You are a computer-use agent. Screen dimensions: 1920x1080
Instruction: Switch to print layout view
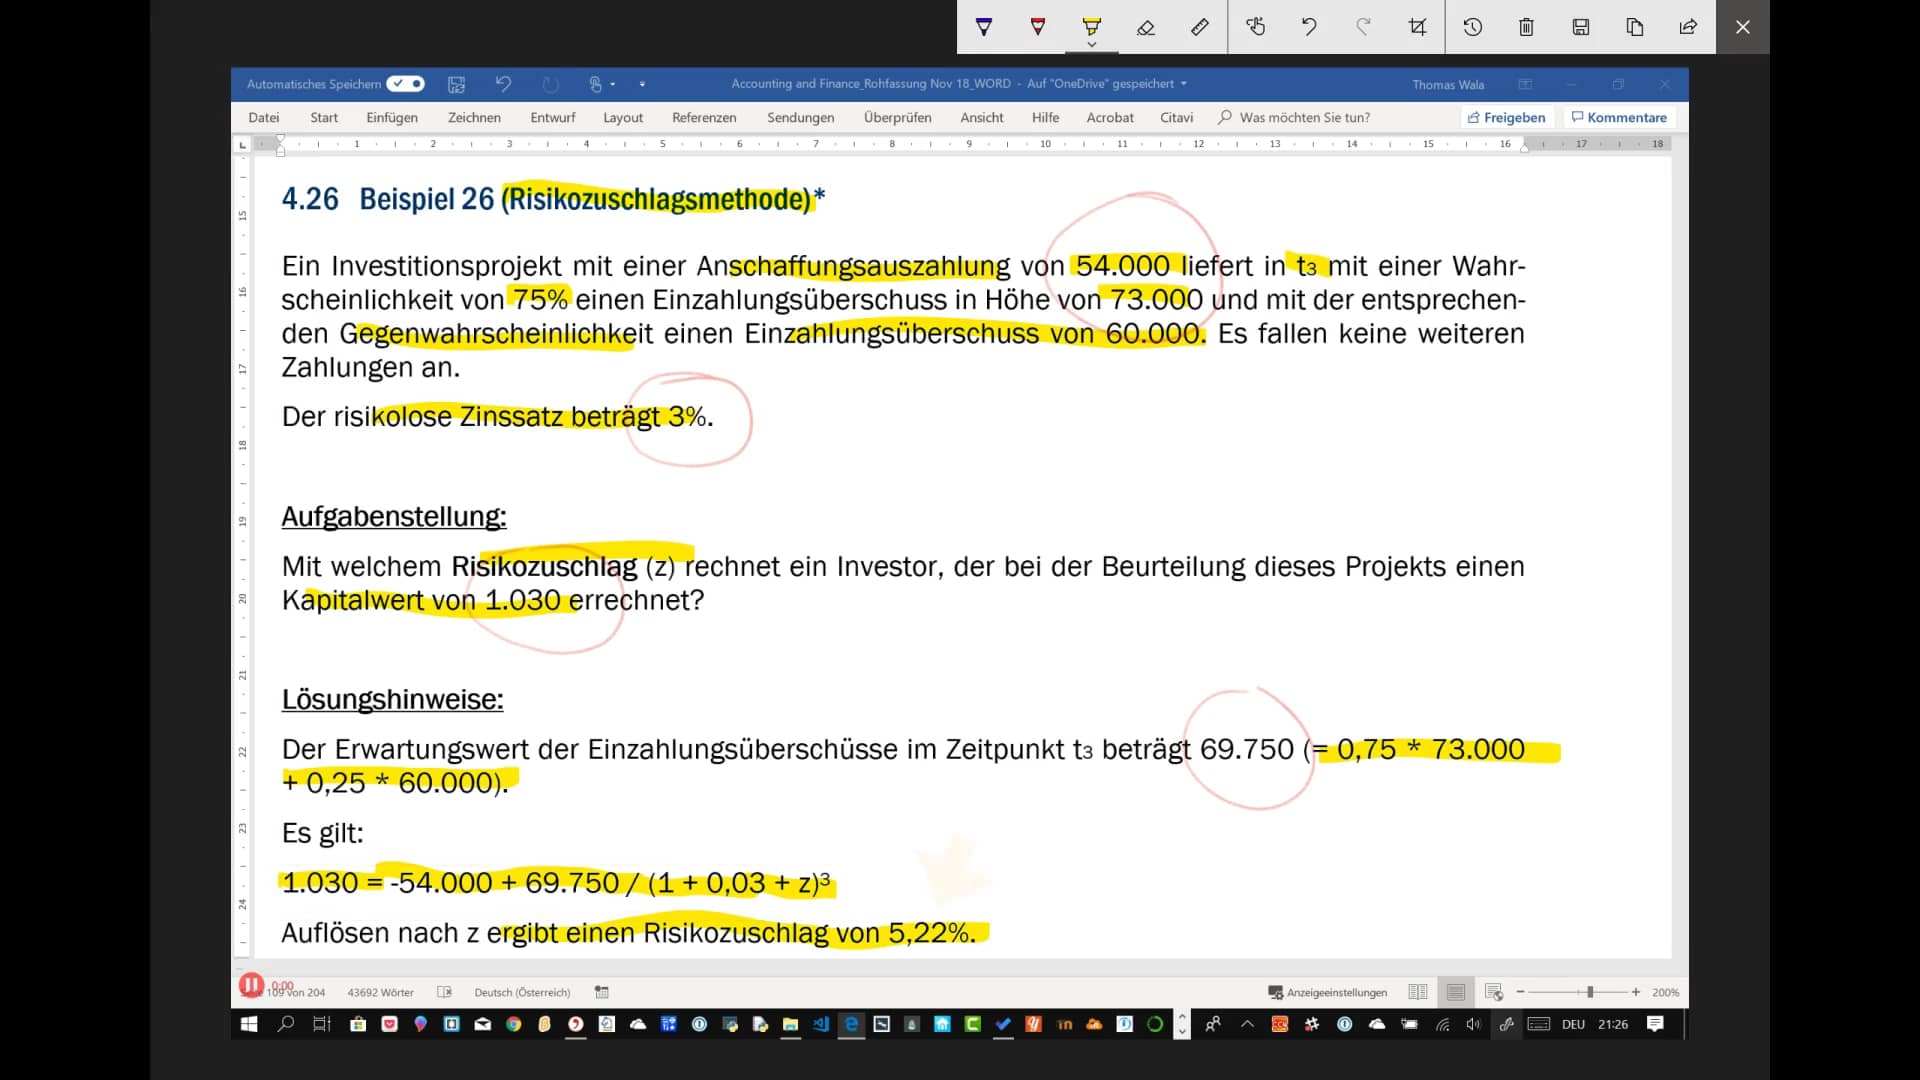pyautogui.click(x=1456, y=992)
